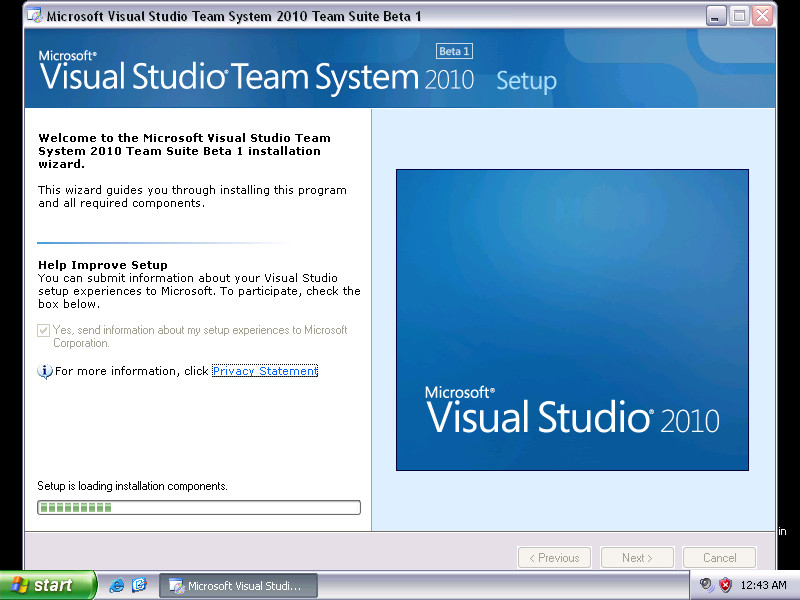
Task: Select the Microsoft Visual Studio taskbar button
Action: 238,586
